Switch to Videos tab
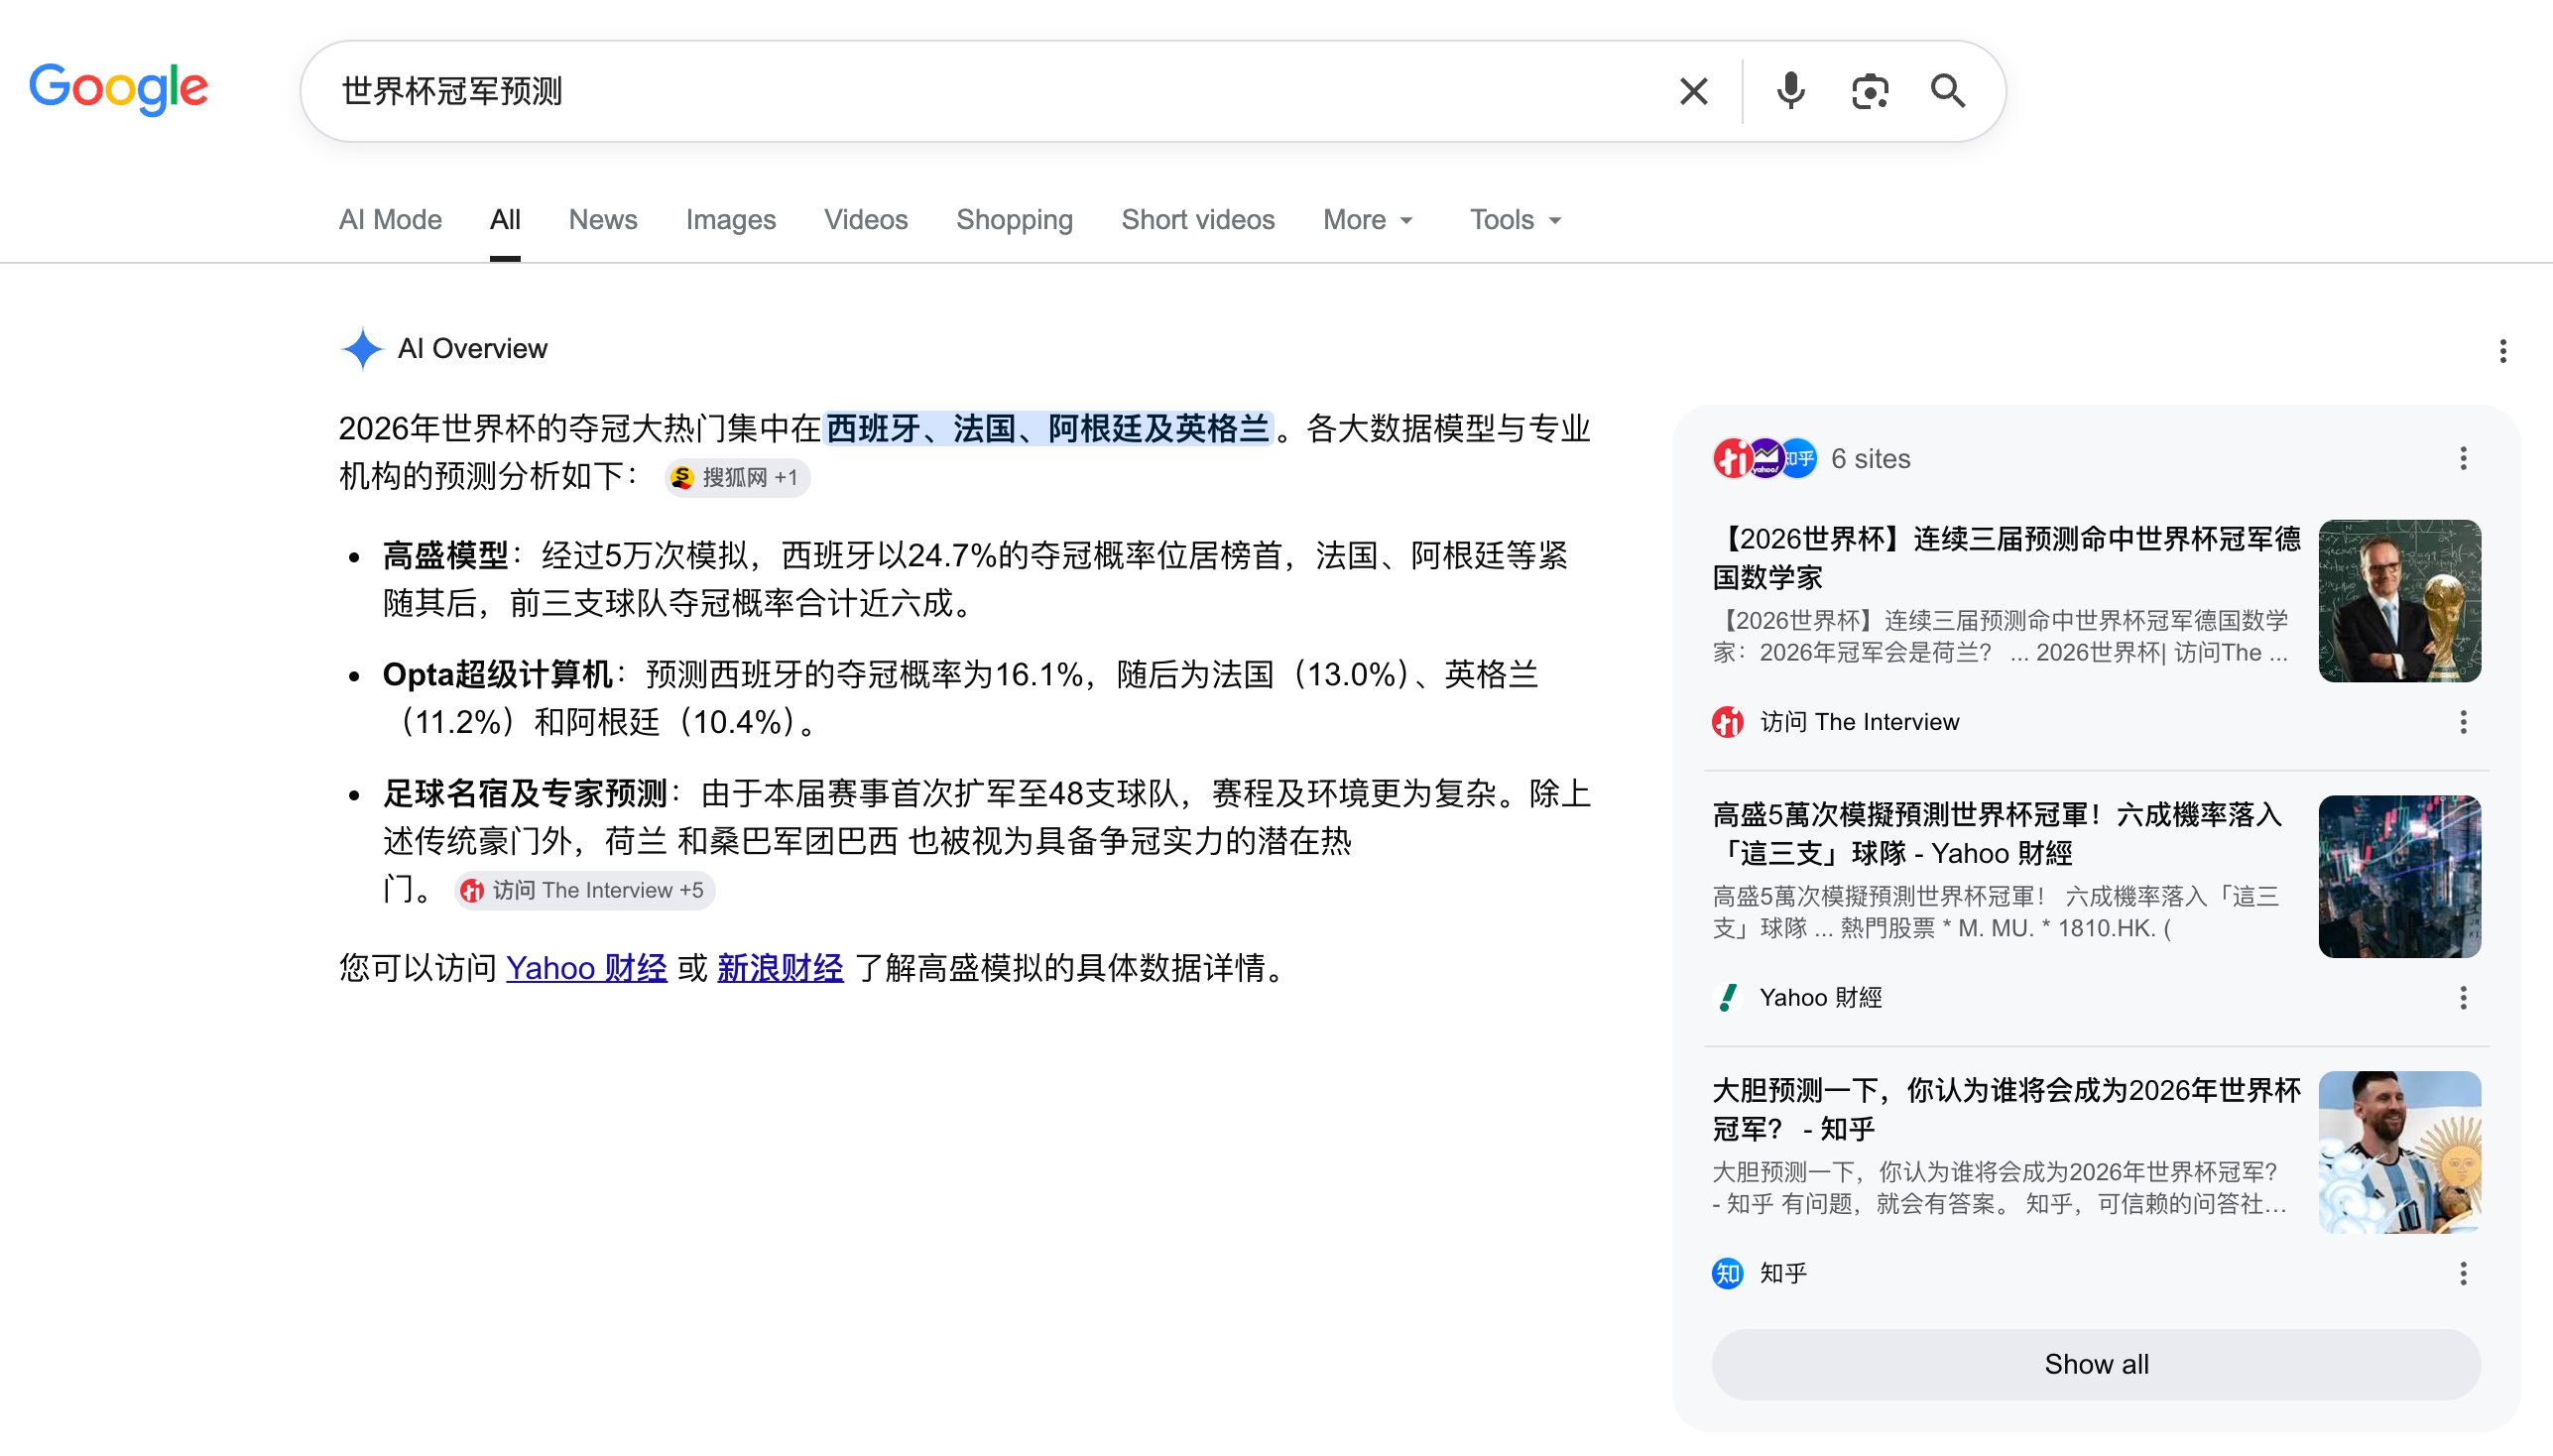 coord(866,220)
